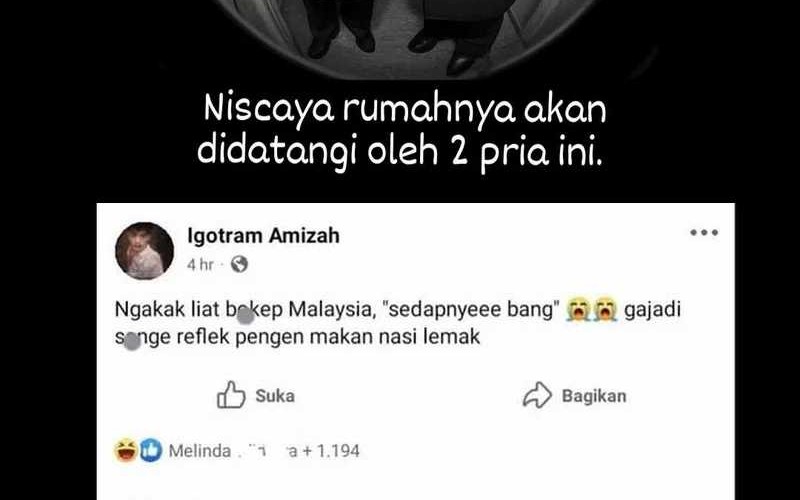Viewport: 800px width, 500px height.
Task: Click Igotram Amizah's profile picture
Action: click(x=144, y=251)
